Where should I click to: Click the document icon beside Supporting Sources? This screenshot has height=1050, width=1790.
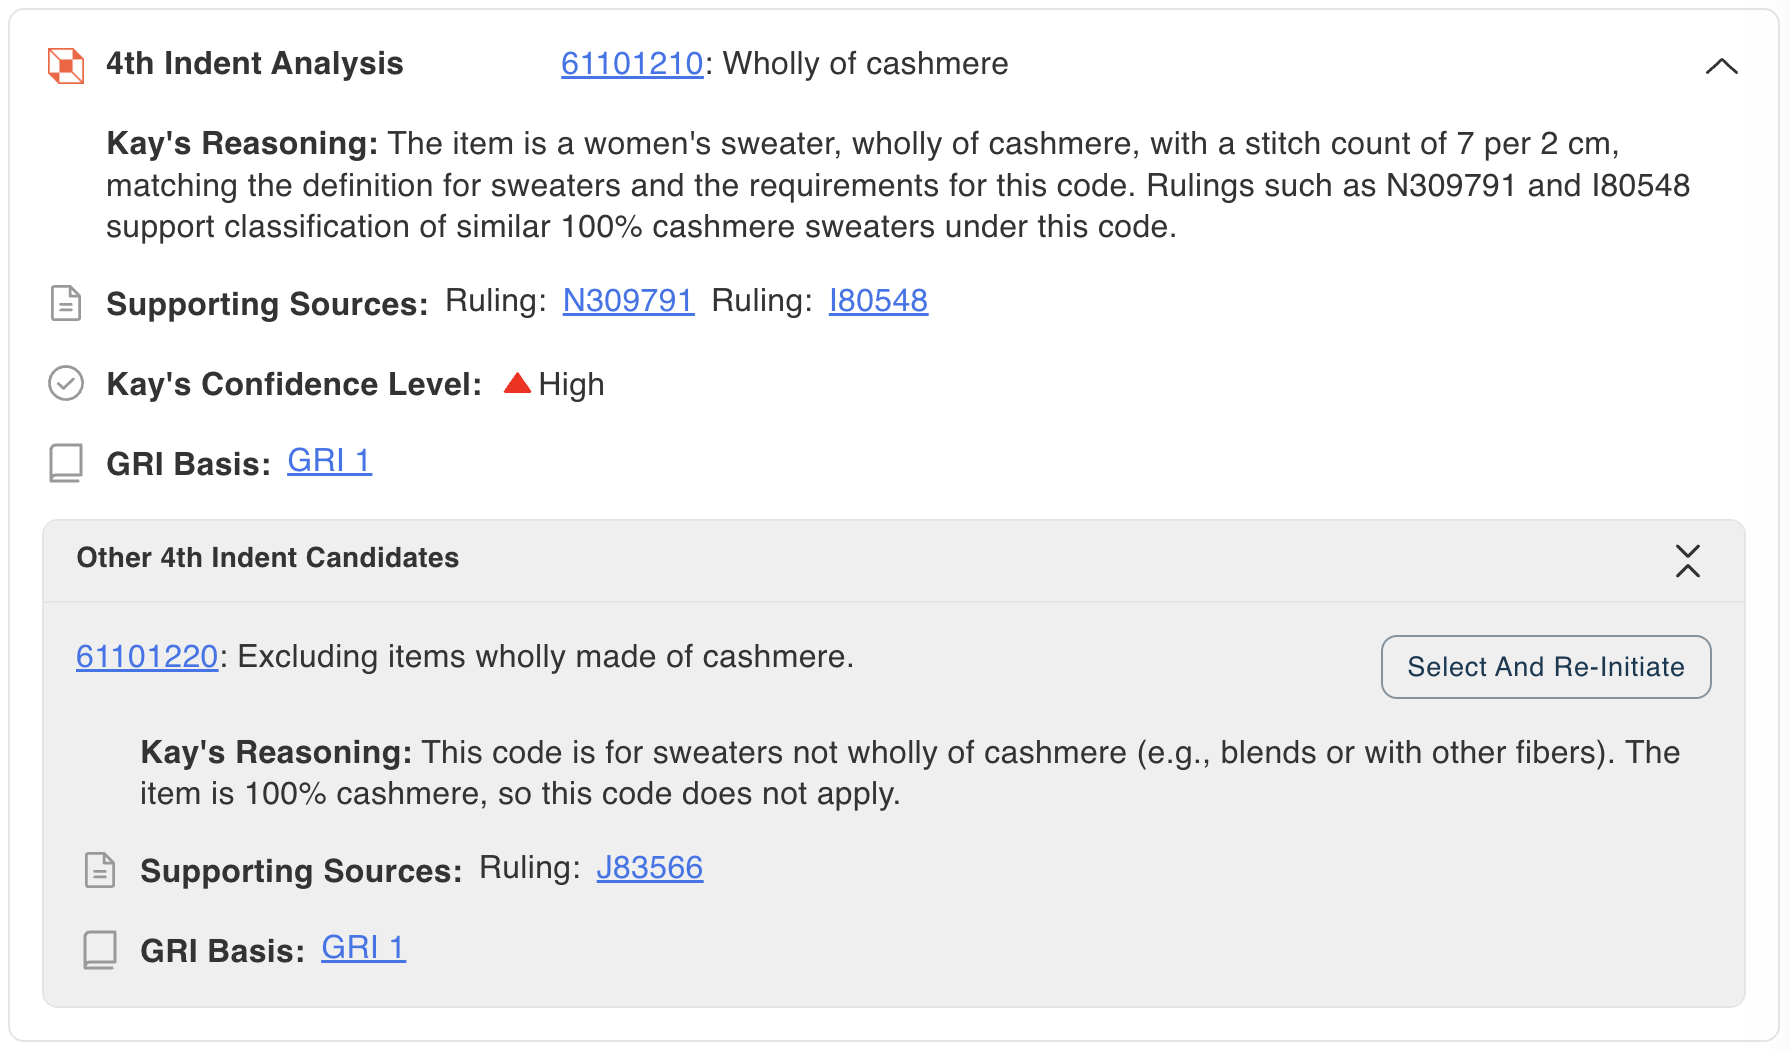(66, 303)
